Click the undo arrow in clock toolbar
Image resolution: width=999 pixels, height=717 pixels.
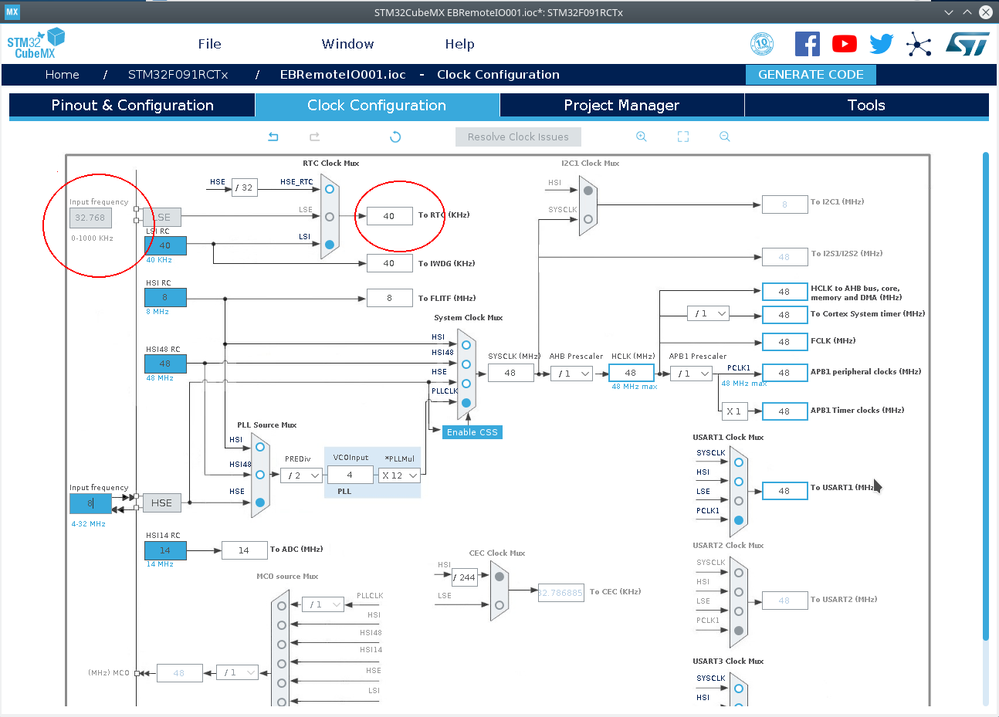point(273,136)
